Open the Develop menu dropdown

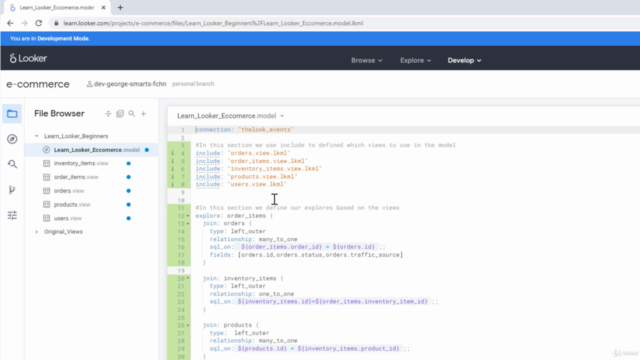click(x=464, y=60)
